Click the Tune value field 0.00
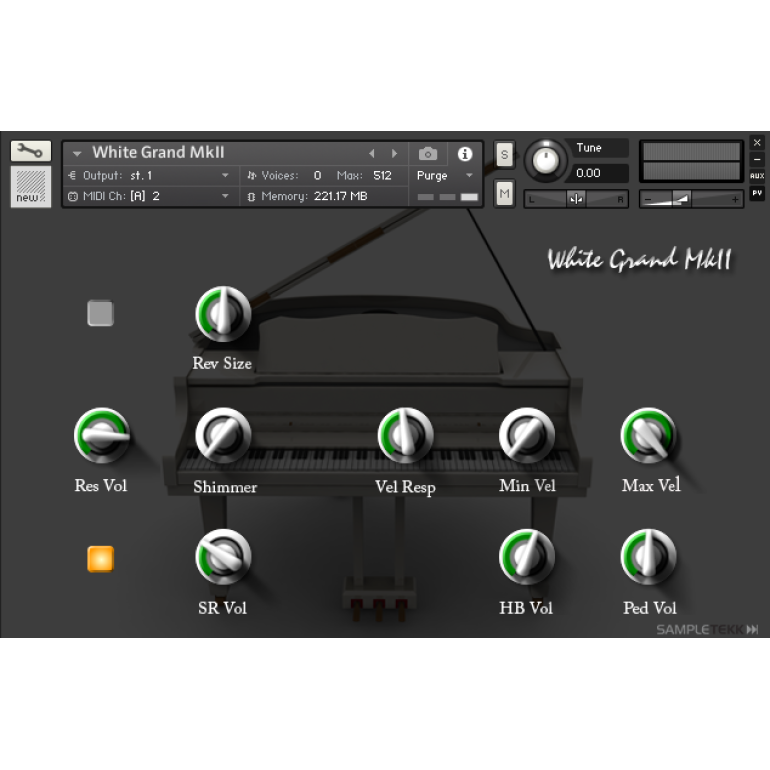This screenshot has width=770, height=770. 599,173
